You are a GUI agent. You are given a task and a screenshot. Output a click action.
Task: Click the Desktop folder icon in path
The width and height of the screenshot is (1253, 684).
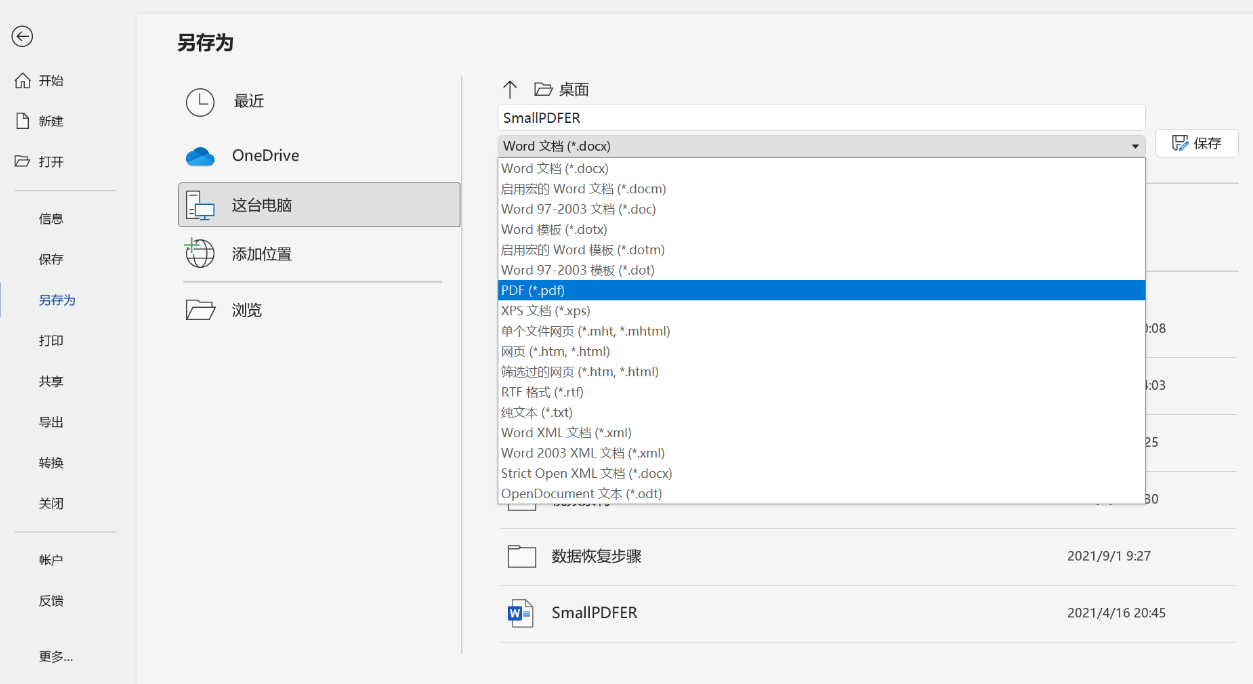[544, 89]
